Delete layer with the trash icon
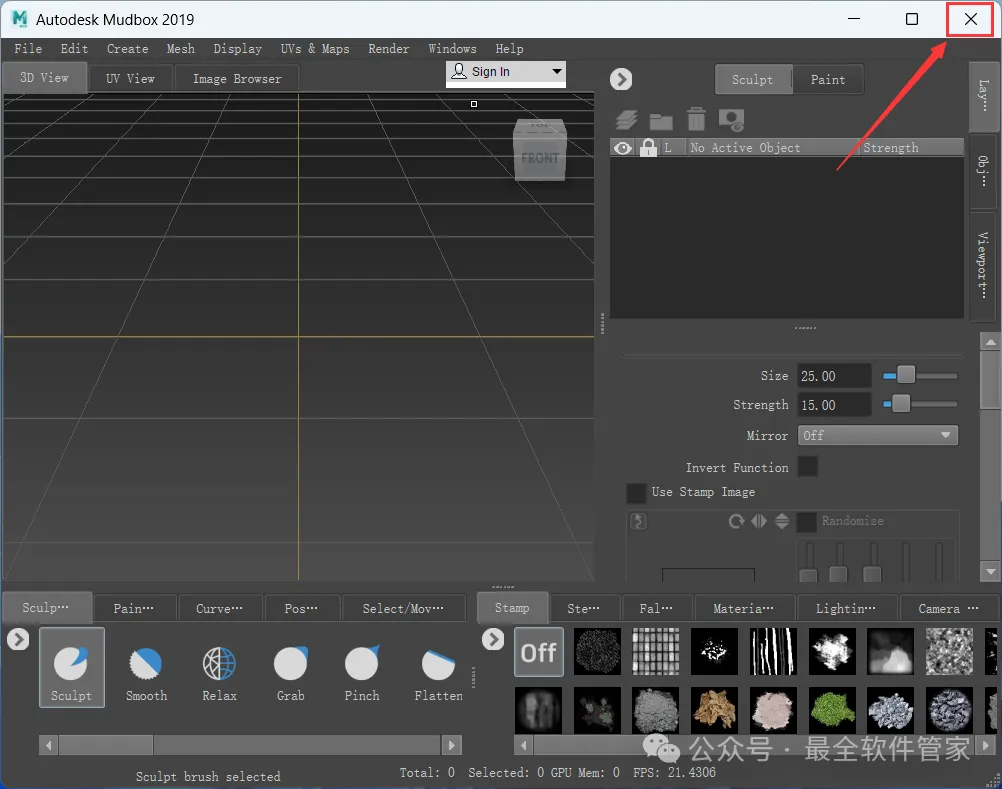Screen dimensions: 1002x789 pyautogui.click(x=696, y=119)
